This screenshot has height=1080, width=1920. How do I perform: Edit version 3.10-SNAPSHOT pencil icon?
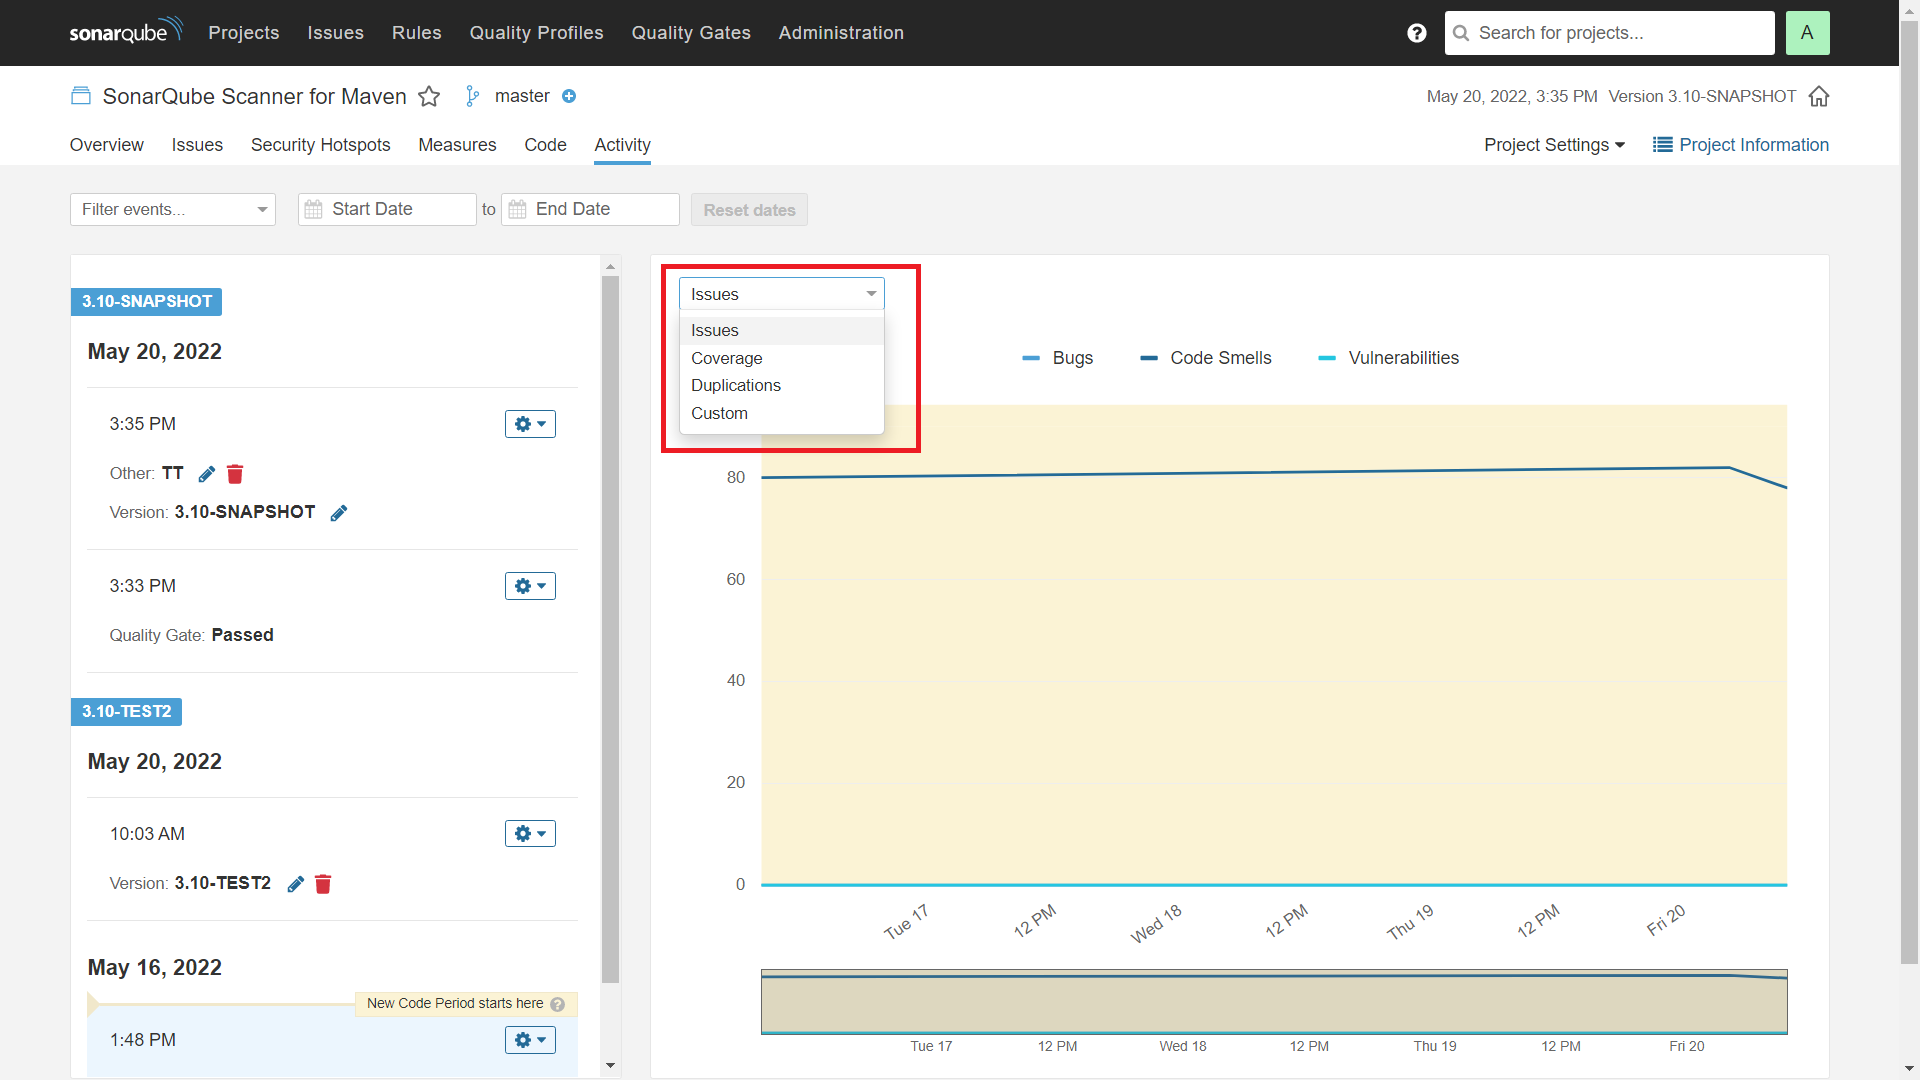click(339, 513)
